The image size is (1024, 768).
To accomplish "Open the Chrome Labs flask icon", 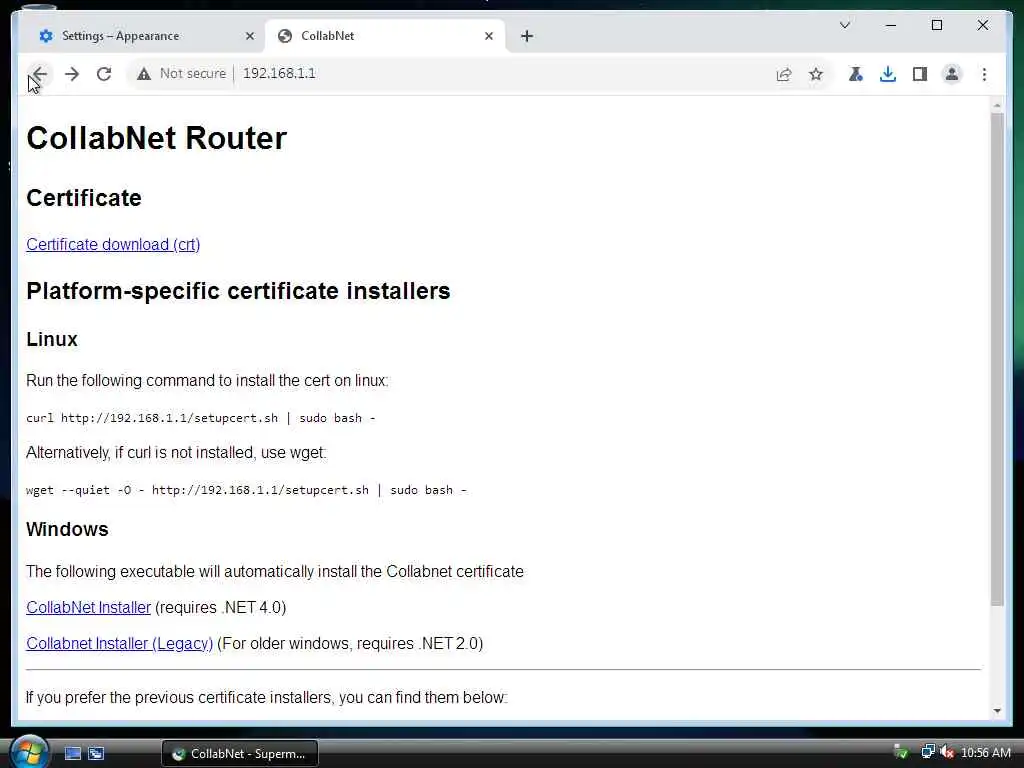I will (x=856, y=74).
